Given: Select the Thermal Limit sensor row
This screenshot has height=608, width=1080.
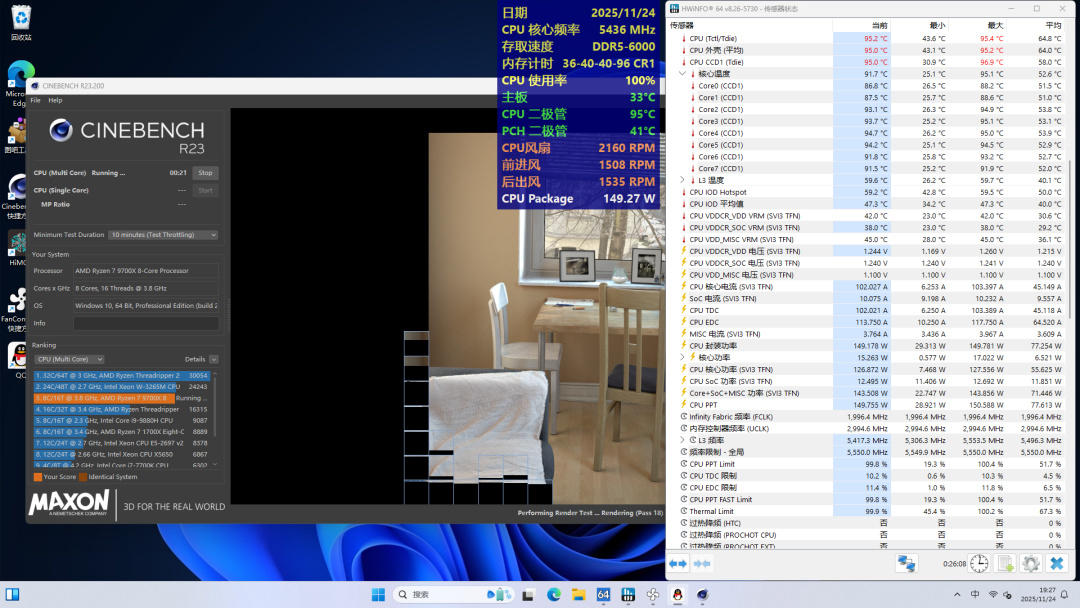Looking at the screenshot, I should pos(866,511).
